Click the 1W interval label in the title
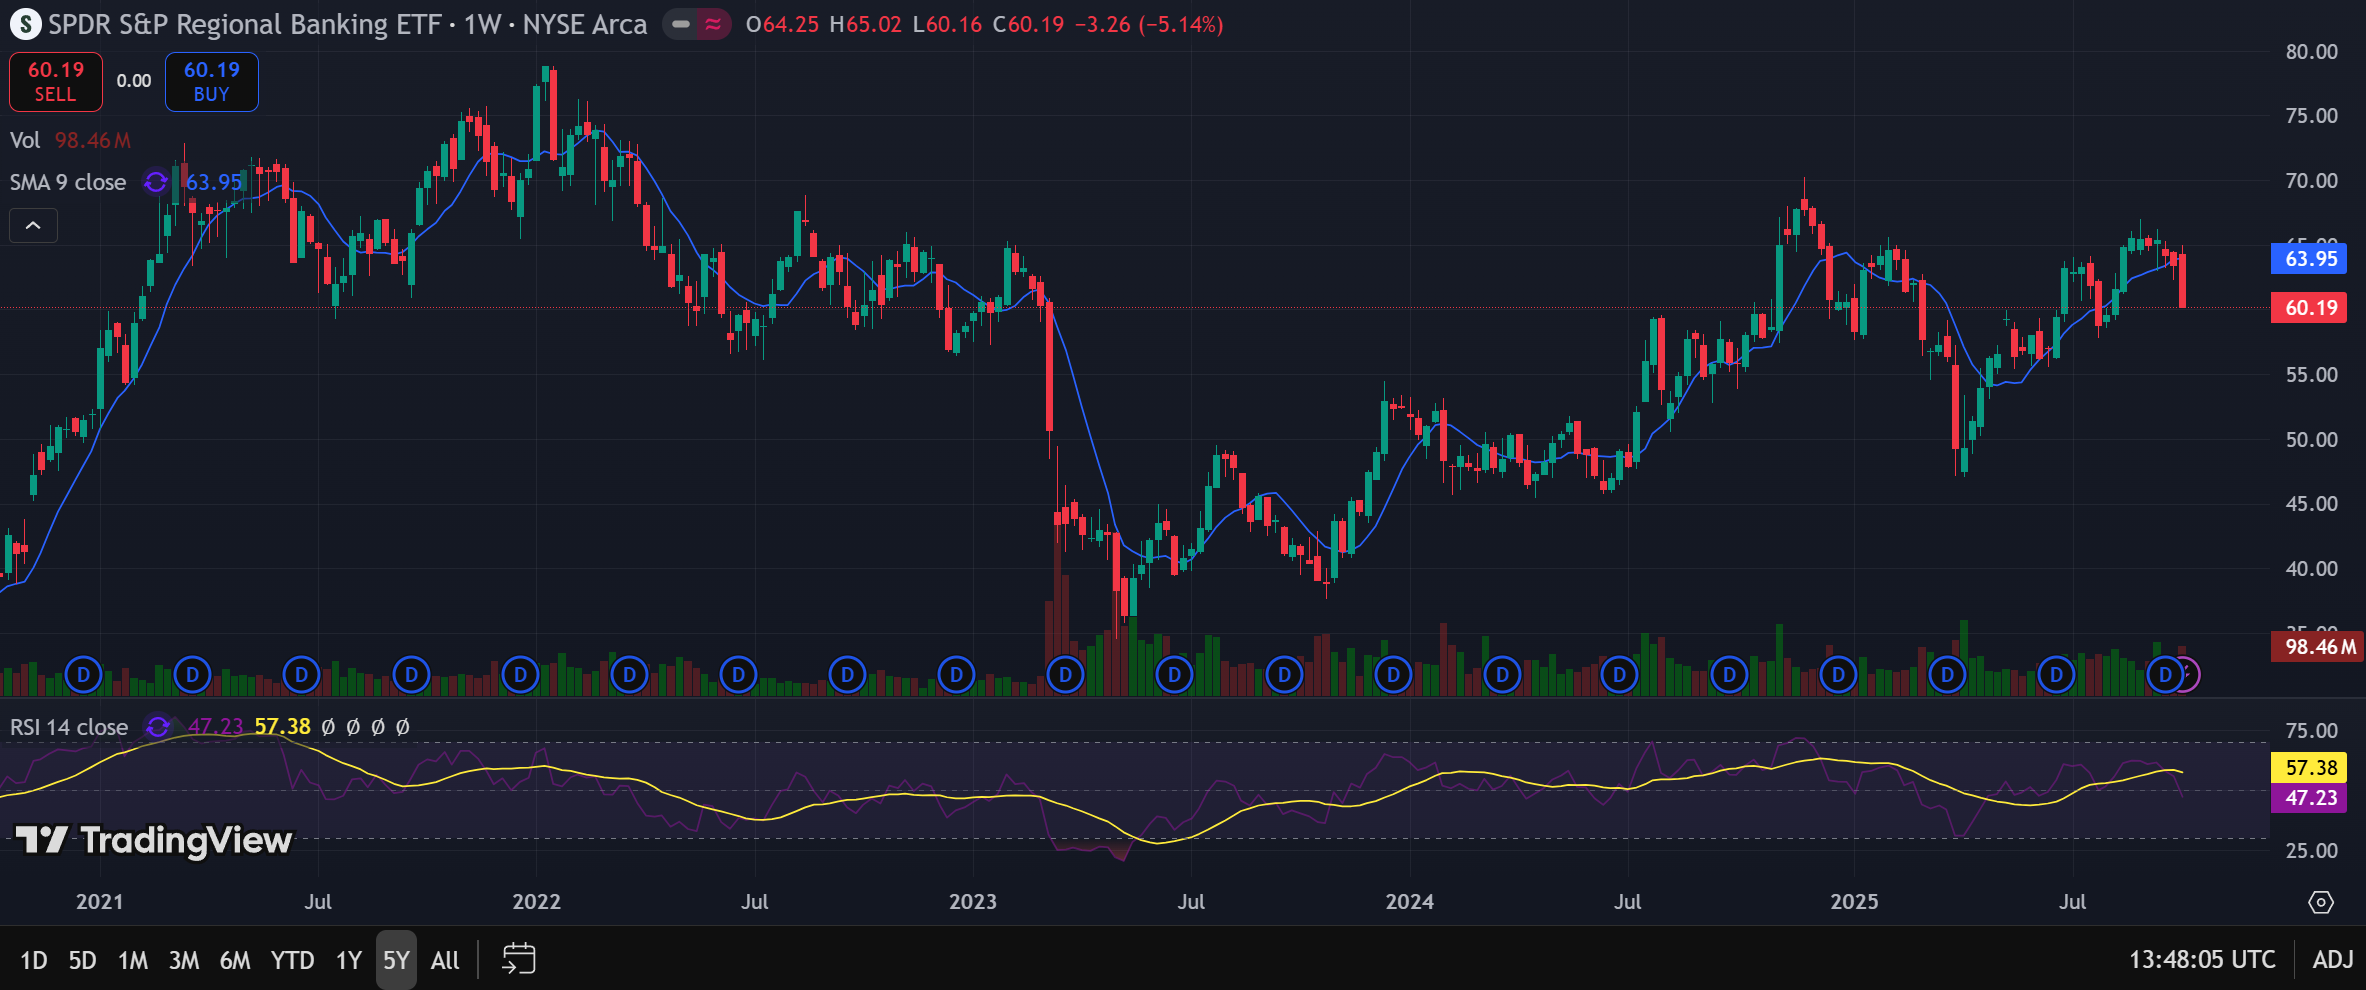Viewport: 2366px width, 990px height. coord(482,24)
